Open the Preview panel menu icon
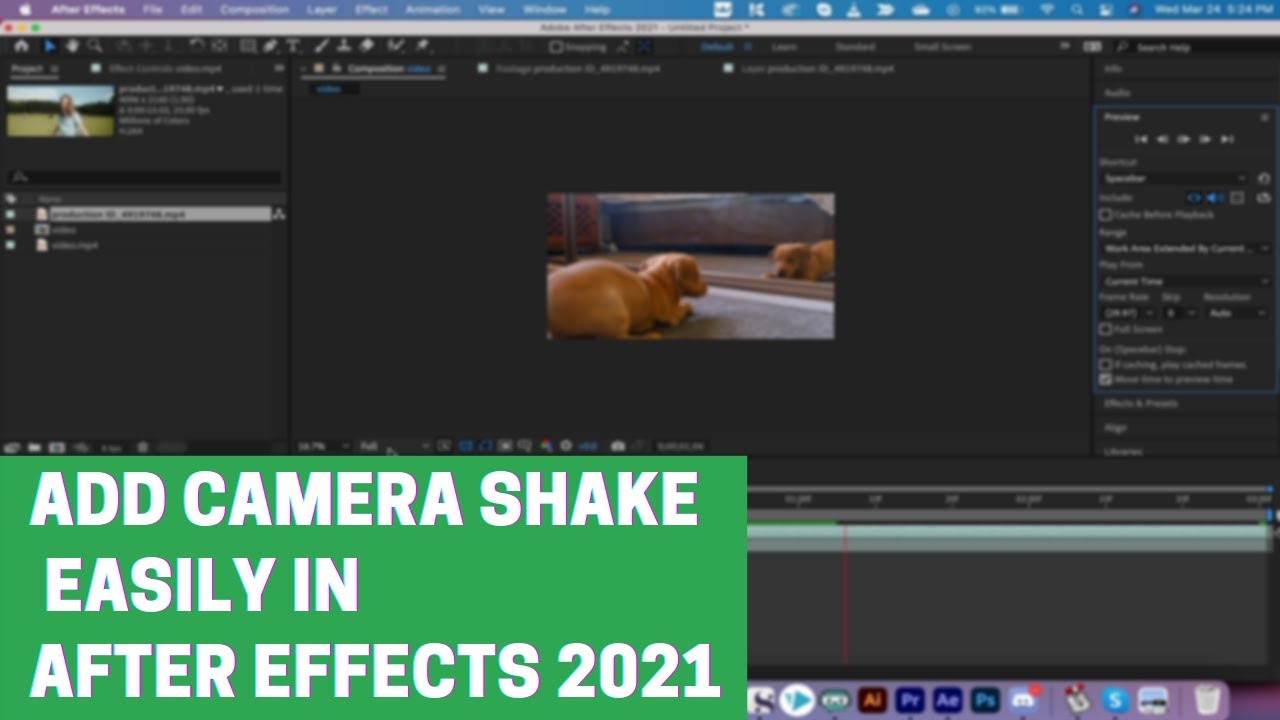Viewport: 1280px width, 720px height. click(1264, 117)
